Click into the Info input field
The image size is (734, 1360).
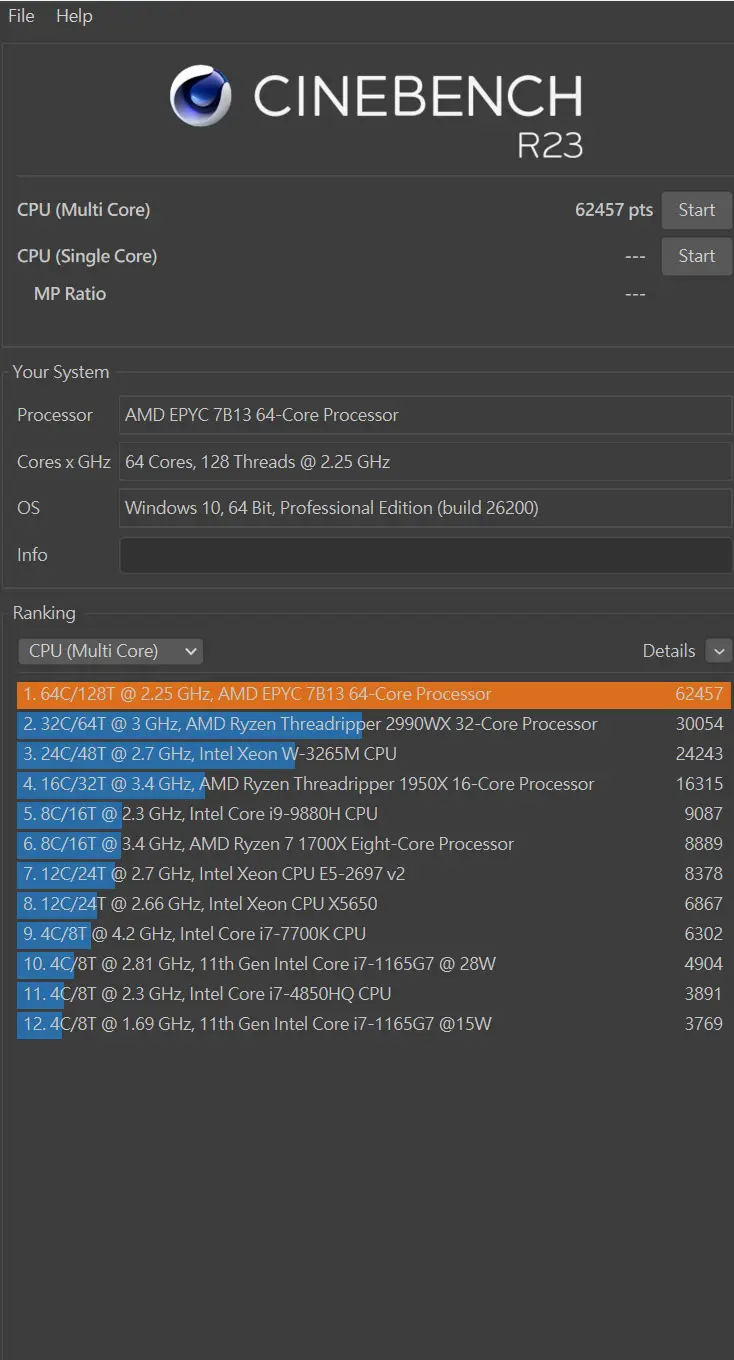pos(425,555)
